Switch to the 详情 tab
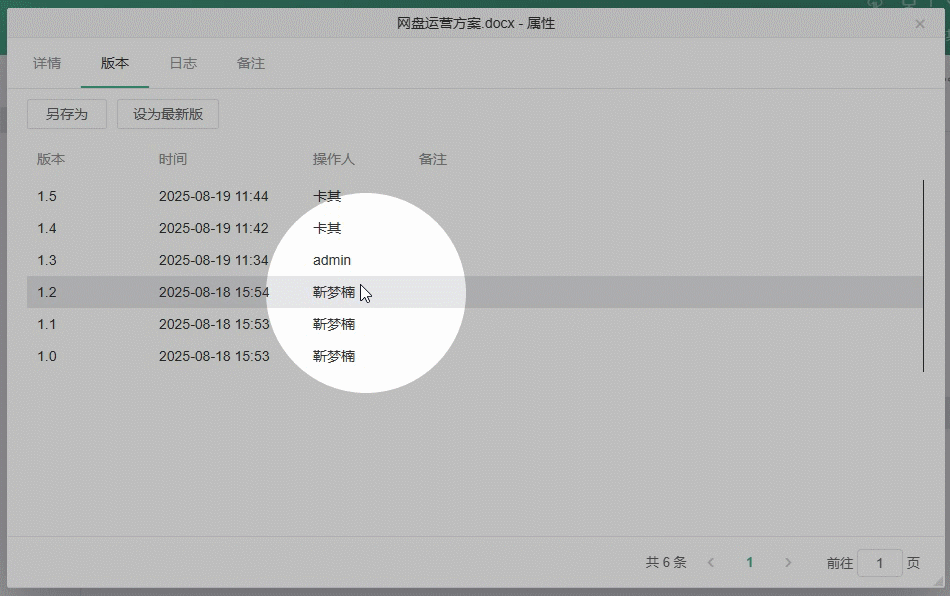950x596 pixels. (46, 63)
